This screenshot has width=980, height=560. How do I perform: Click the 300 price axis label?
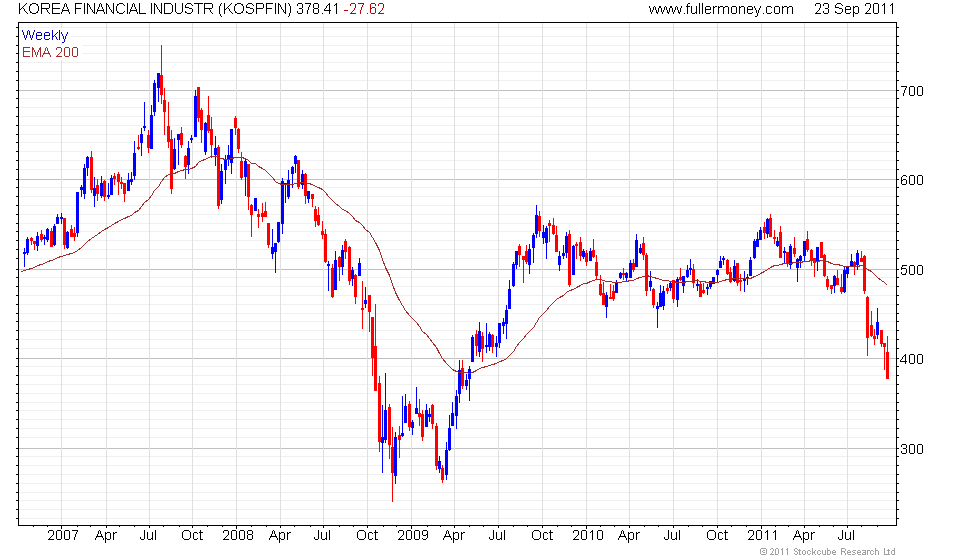pyautogui.click(x=912, y=449)
